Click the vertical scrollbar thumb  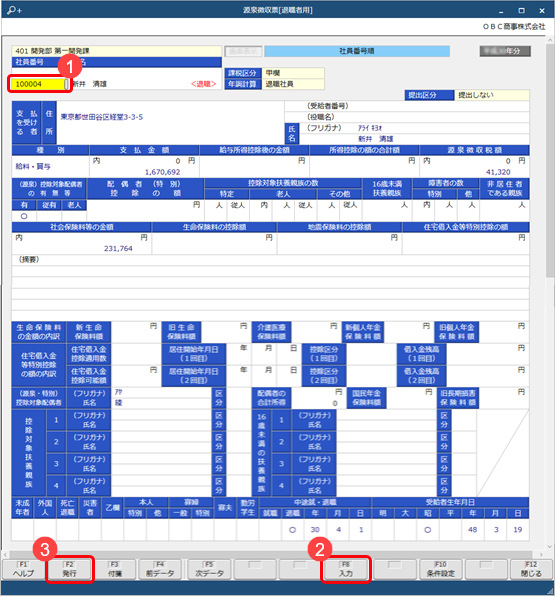[x=550, y=161]
